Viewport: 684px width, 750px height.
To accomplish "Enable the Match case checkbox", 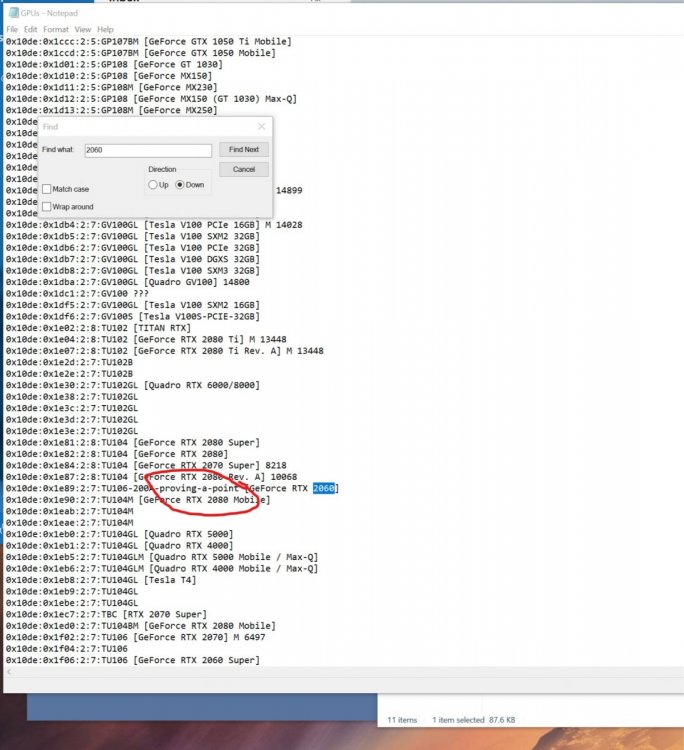I will point(48,189).
